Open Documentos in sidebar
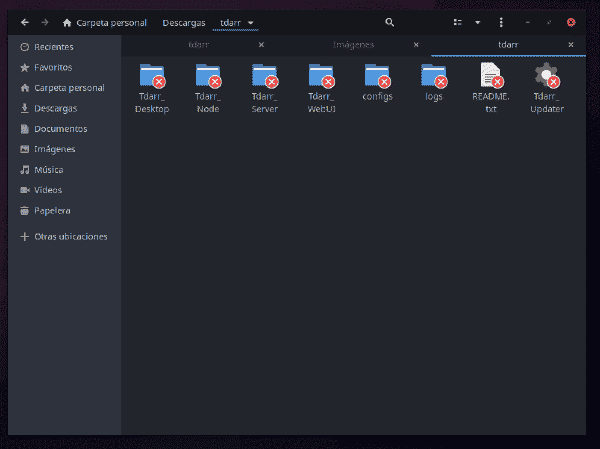Image resolution: width=600 pixels, height=449 pixels. [64, 129]
